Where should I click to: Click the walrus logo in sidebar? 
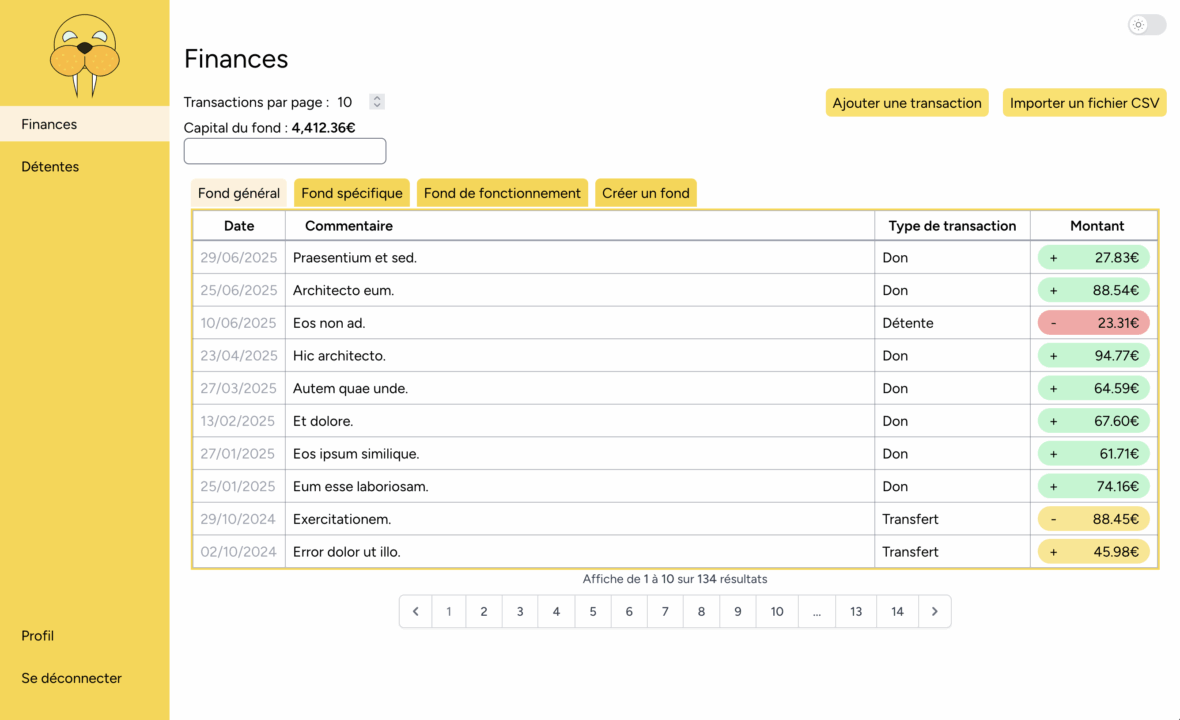point(85,55)
